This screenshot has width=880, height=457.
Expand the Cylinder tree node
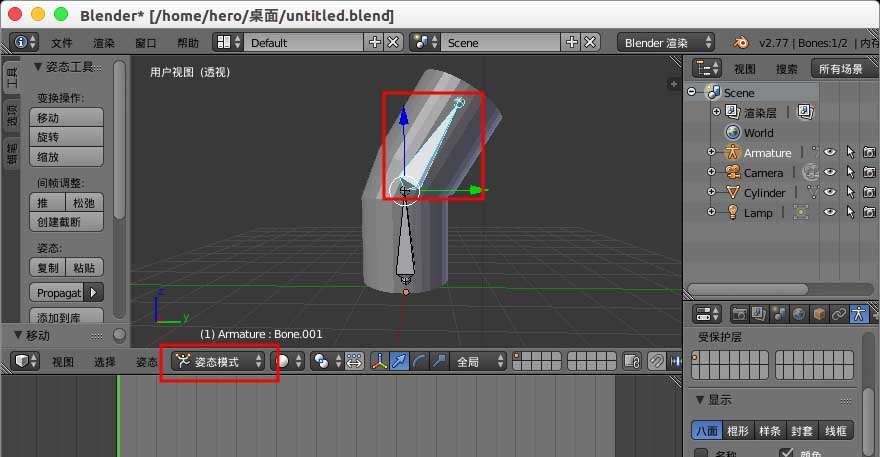(x=711, y=192)
